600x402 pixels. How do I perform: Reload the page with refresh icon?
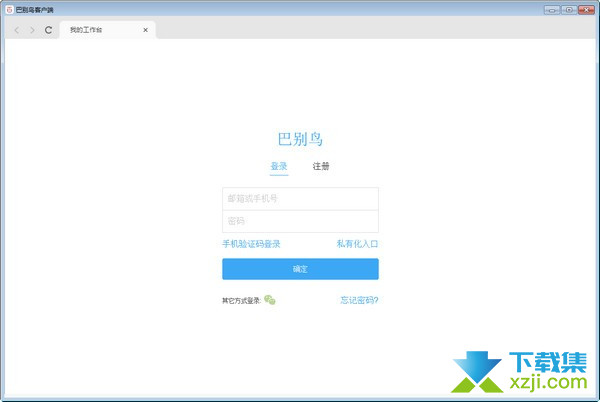(48, 30)
